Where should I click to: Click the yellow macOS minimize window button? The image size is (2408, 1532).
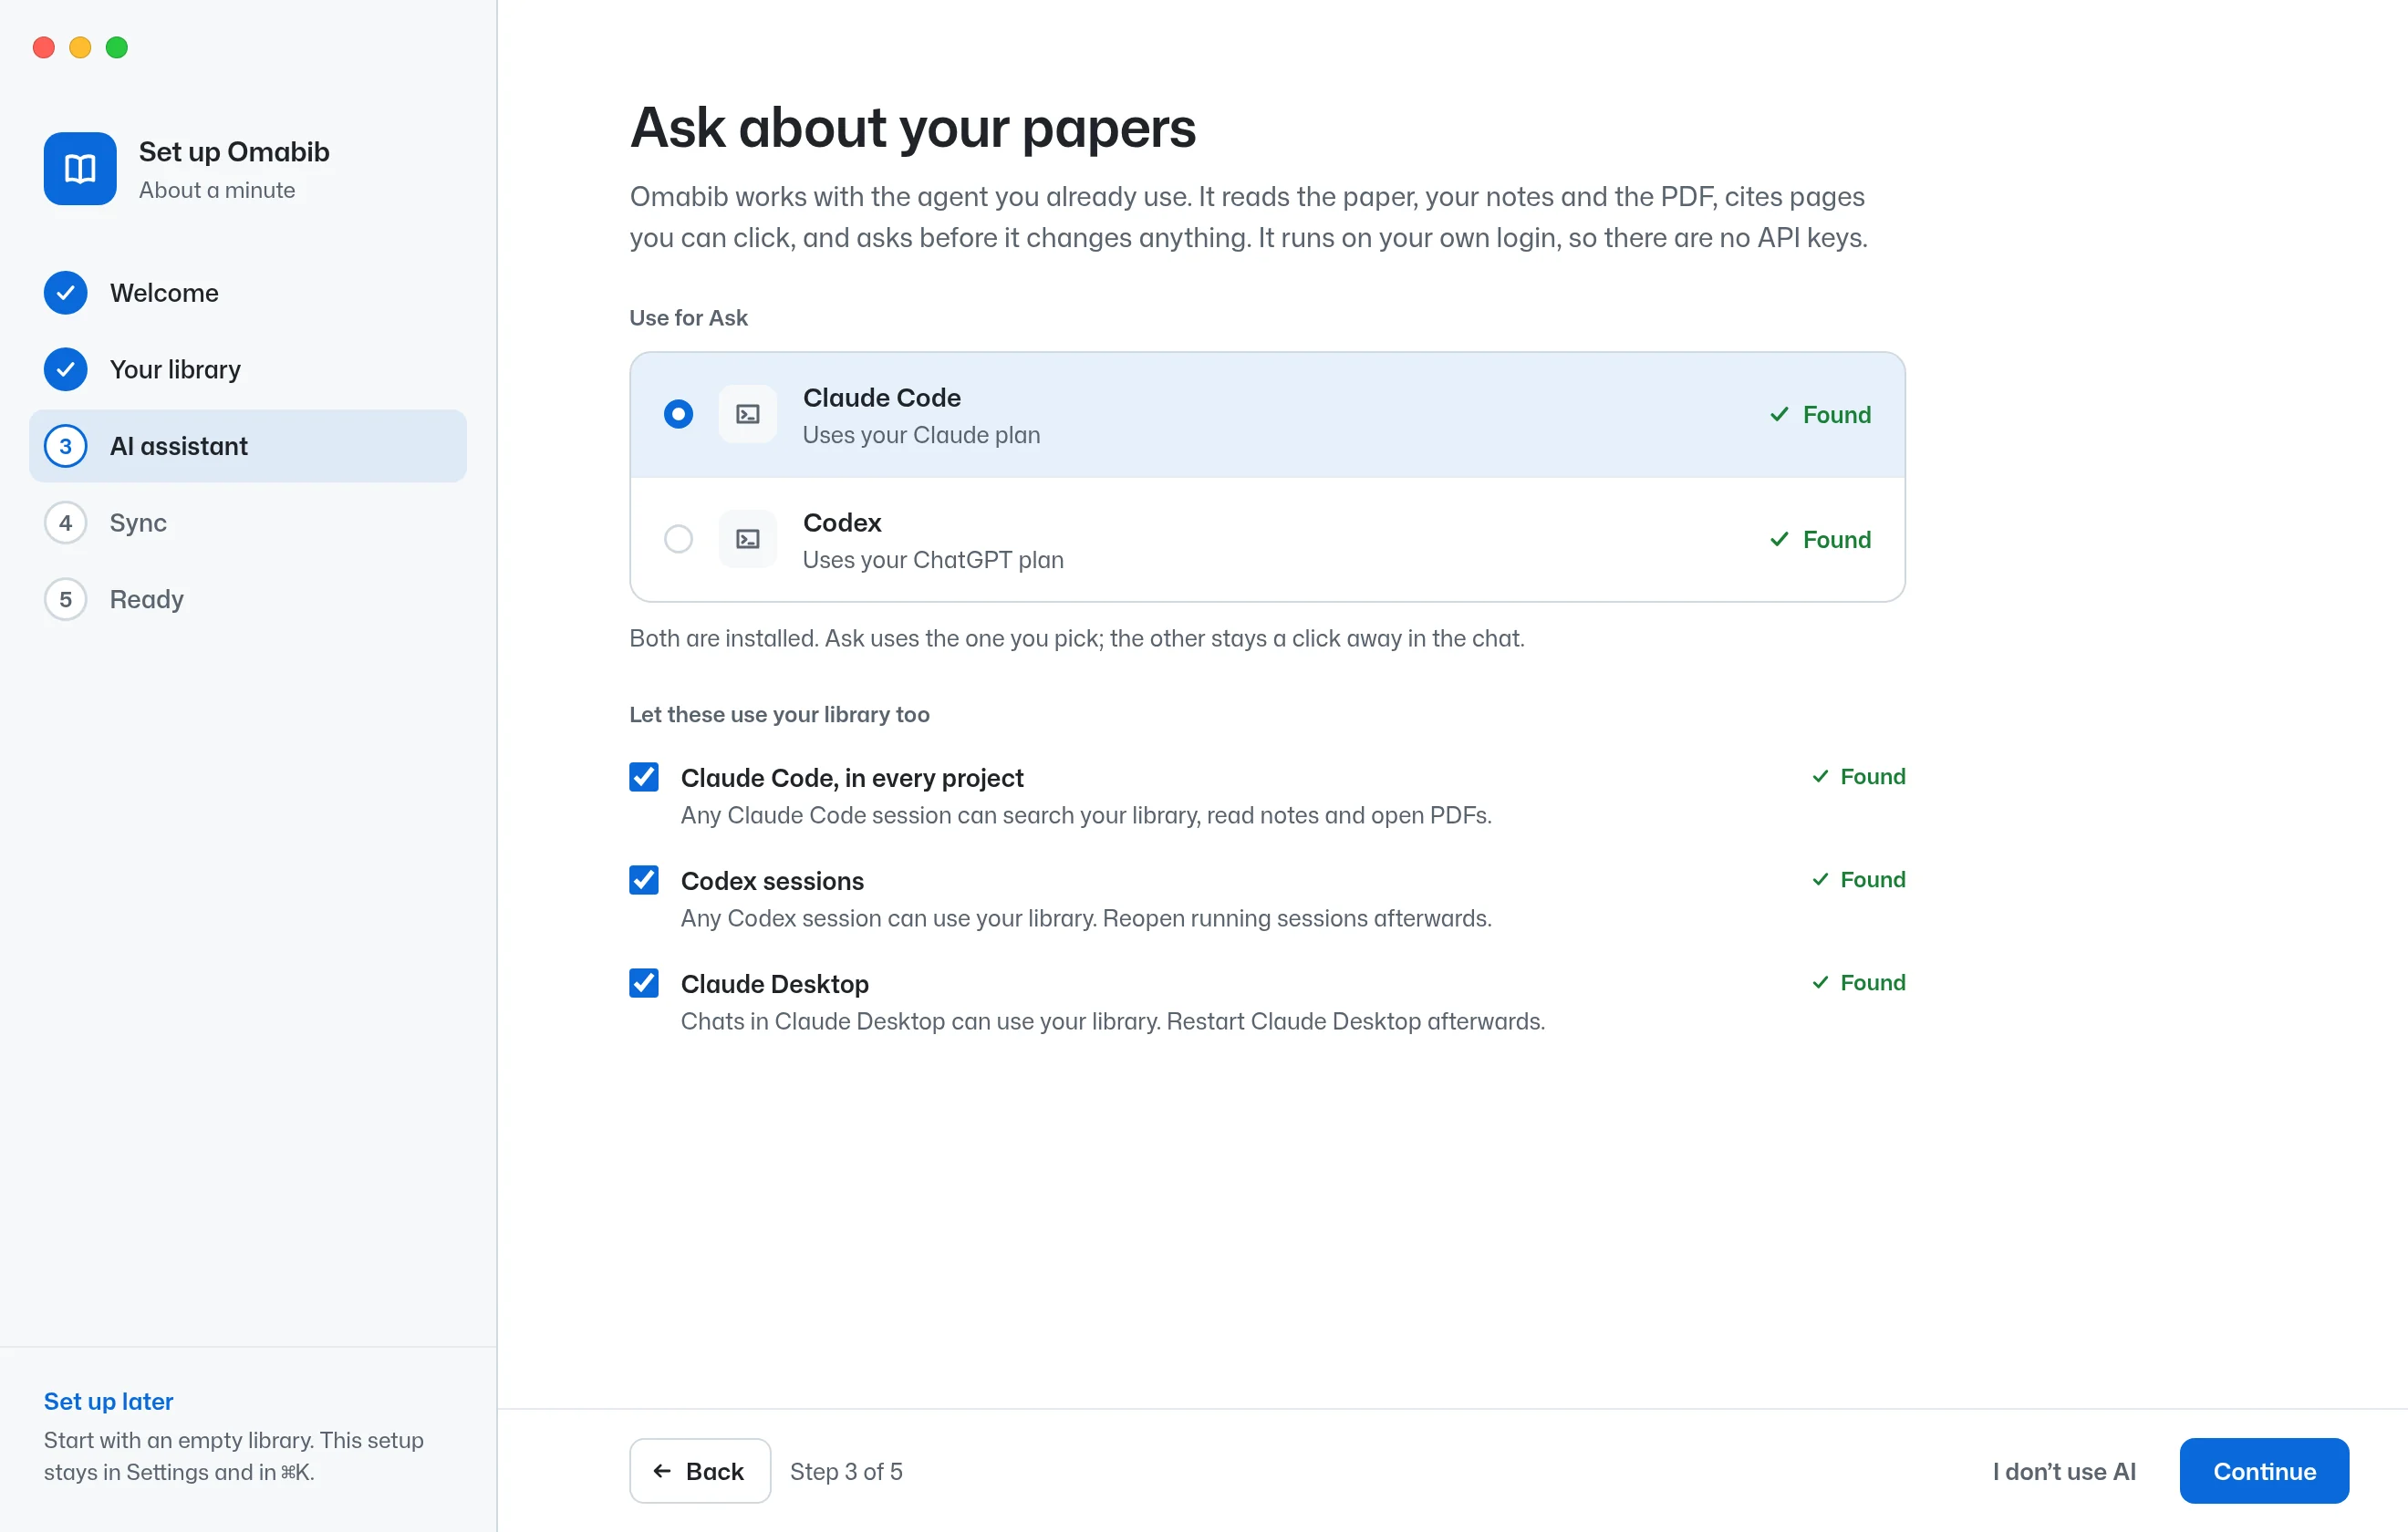(x=80, y=47)
